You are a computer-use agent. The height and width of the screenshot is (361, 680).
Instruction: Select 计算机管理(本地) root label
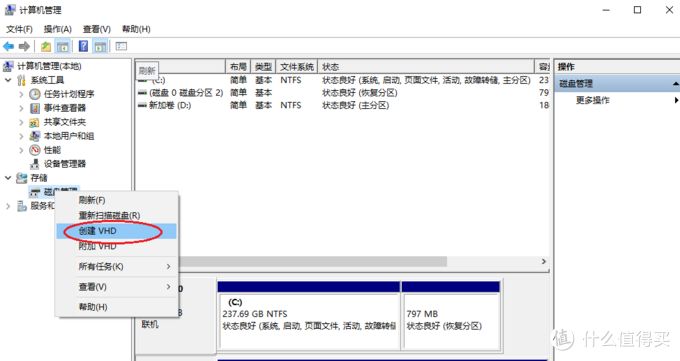49,66
